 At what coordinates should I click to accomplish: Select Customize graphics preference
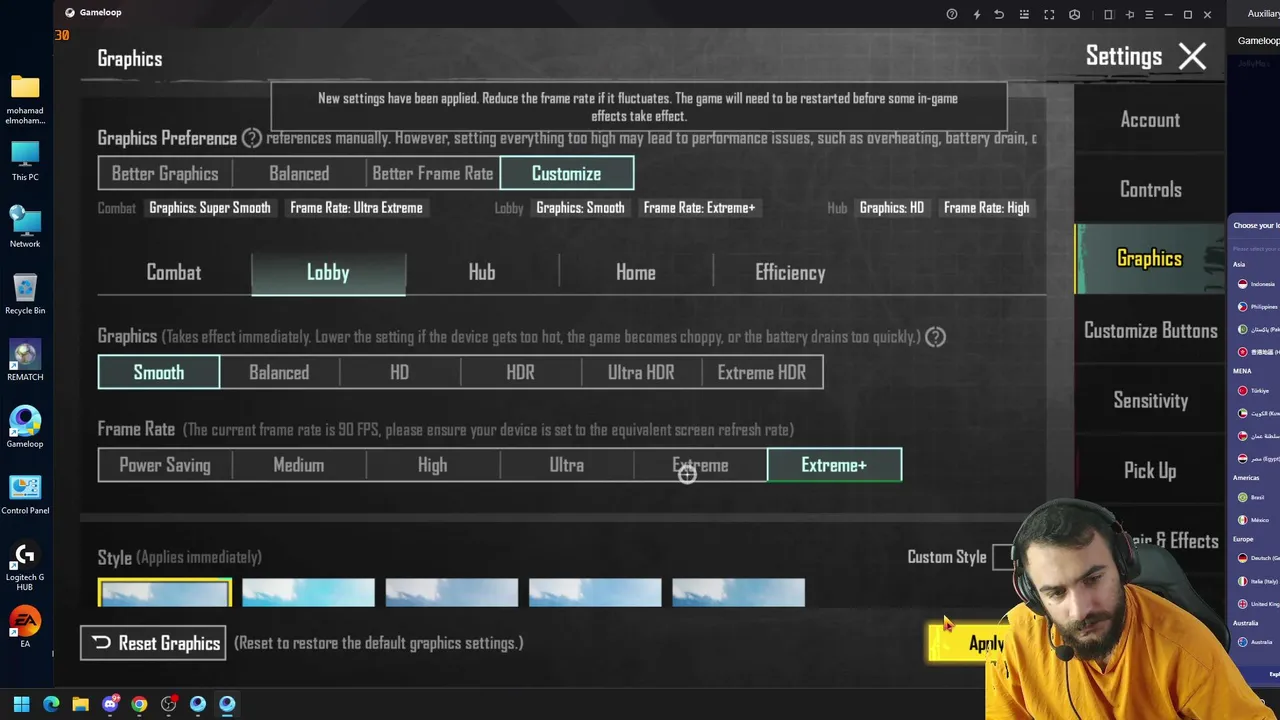[x=567, y=173]
